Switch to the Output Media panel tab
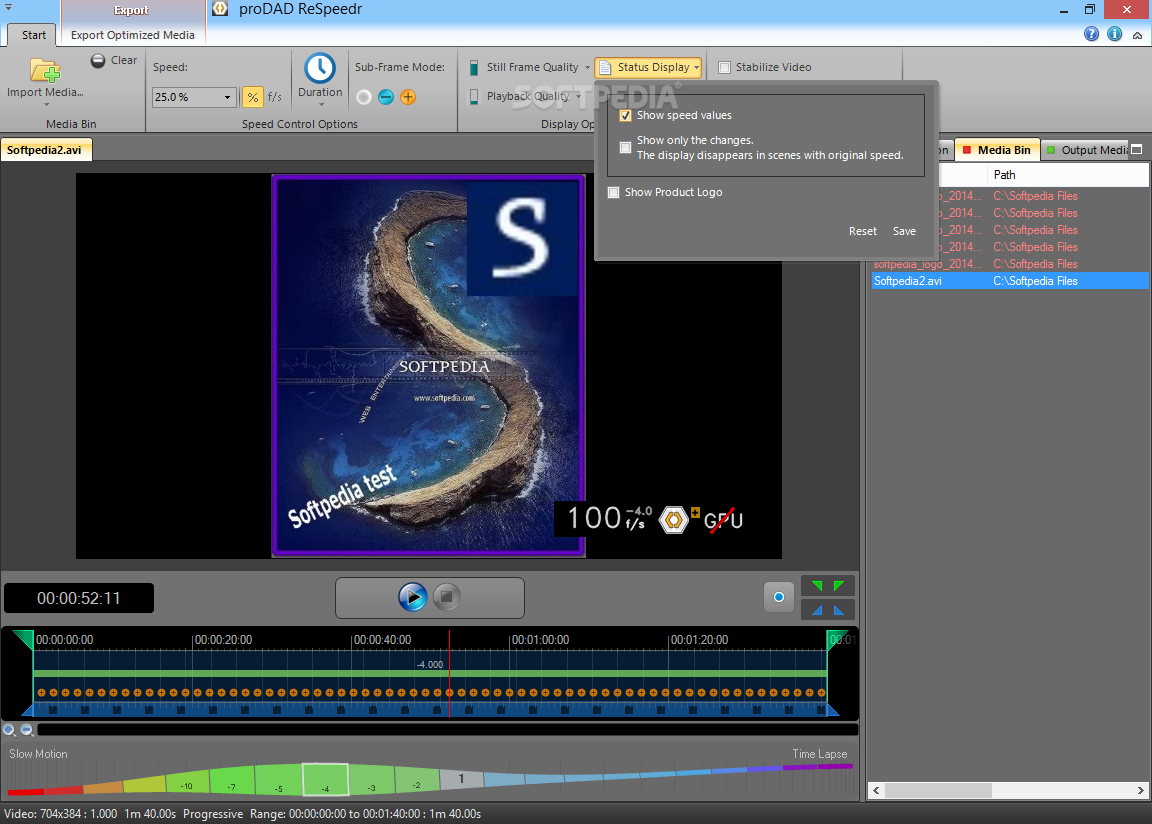The height and width of the screenshot is (824, 1152). pyautogui.click(x=1087, y=150)
